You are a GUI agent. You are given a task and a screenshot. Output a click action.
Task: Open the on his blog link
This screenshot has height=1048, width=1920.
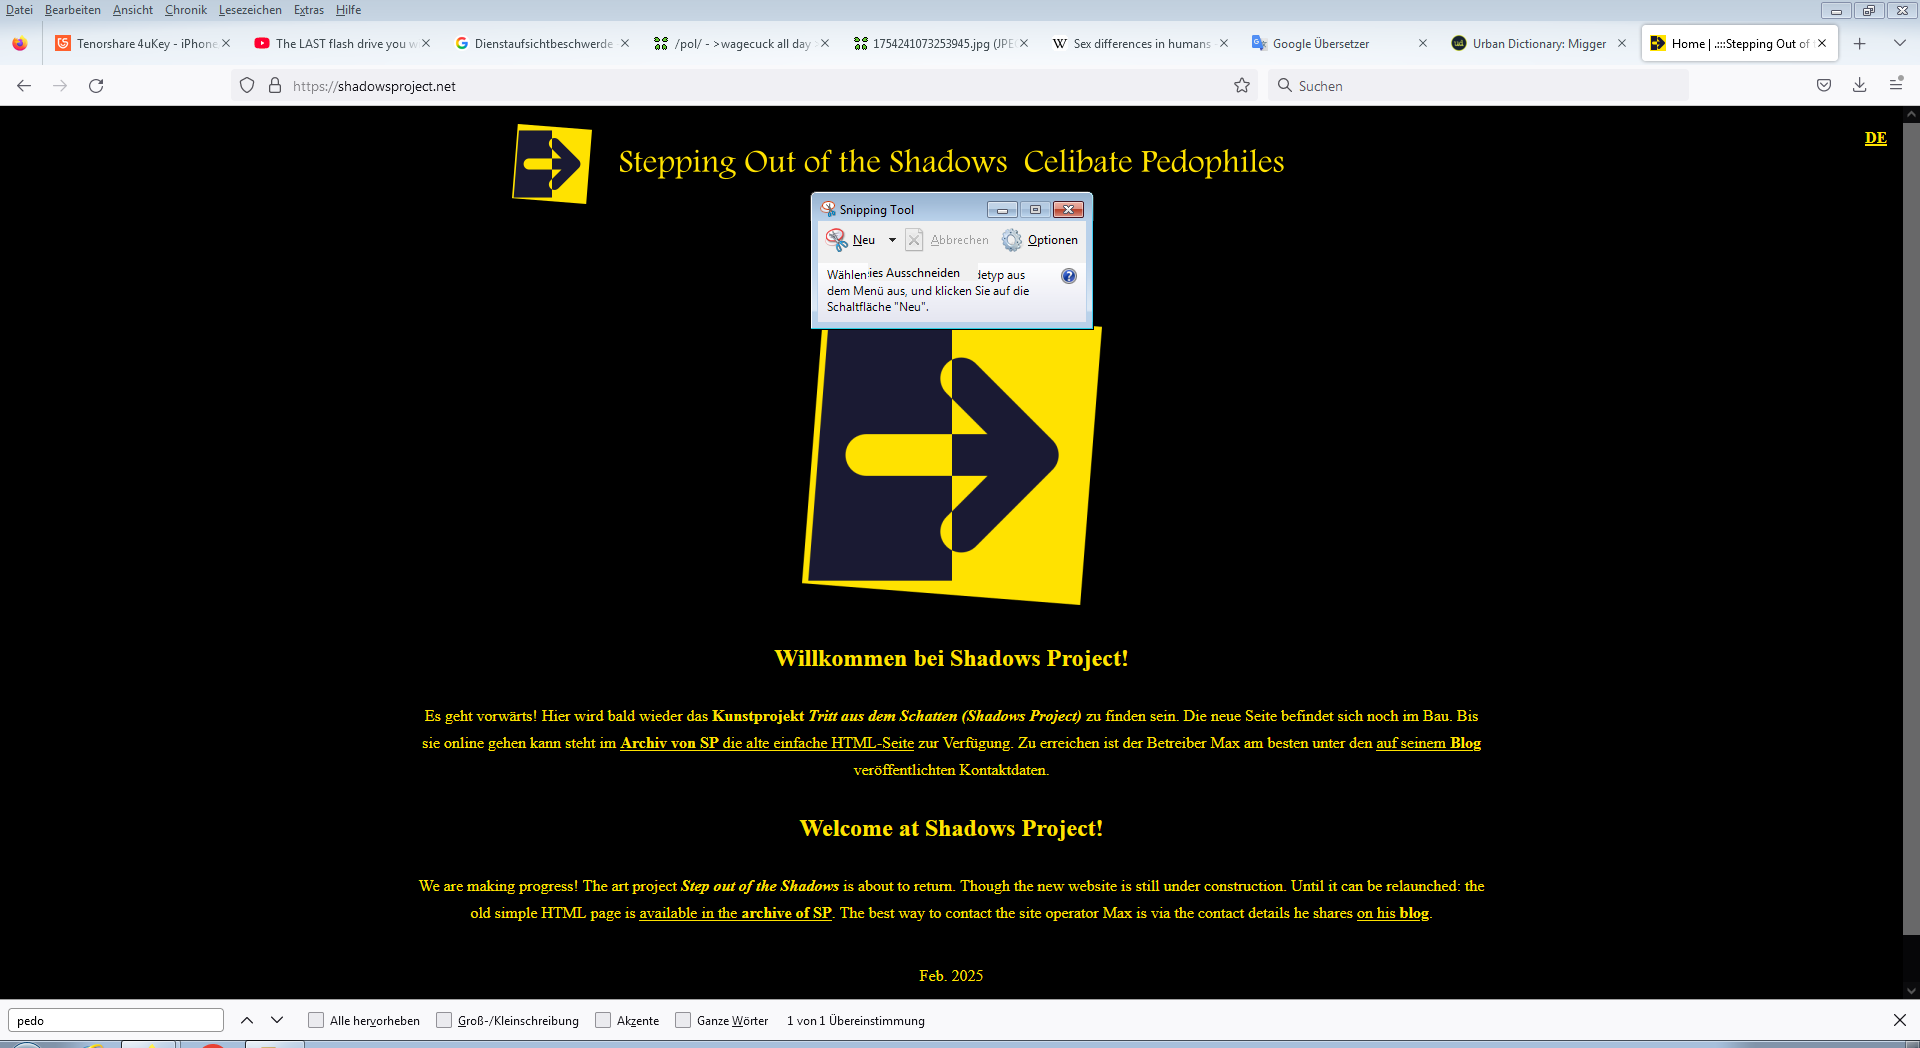click(1393, 913)
